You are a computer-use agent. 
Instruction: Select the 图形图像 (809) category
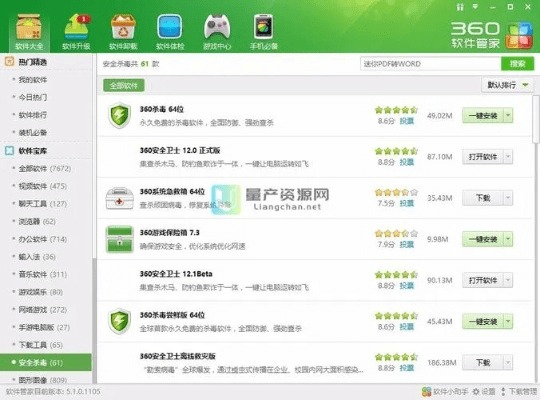43,380
